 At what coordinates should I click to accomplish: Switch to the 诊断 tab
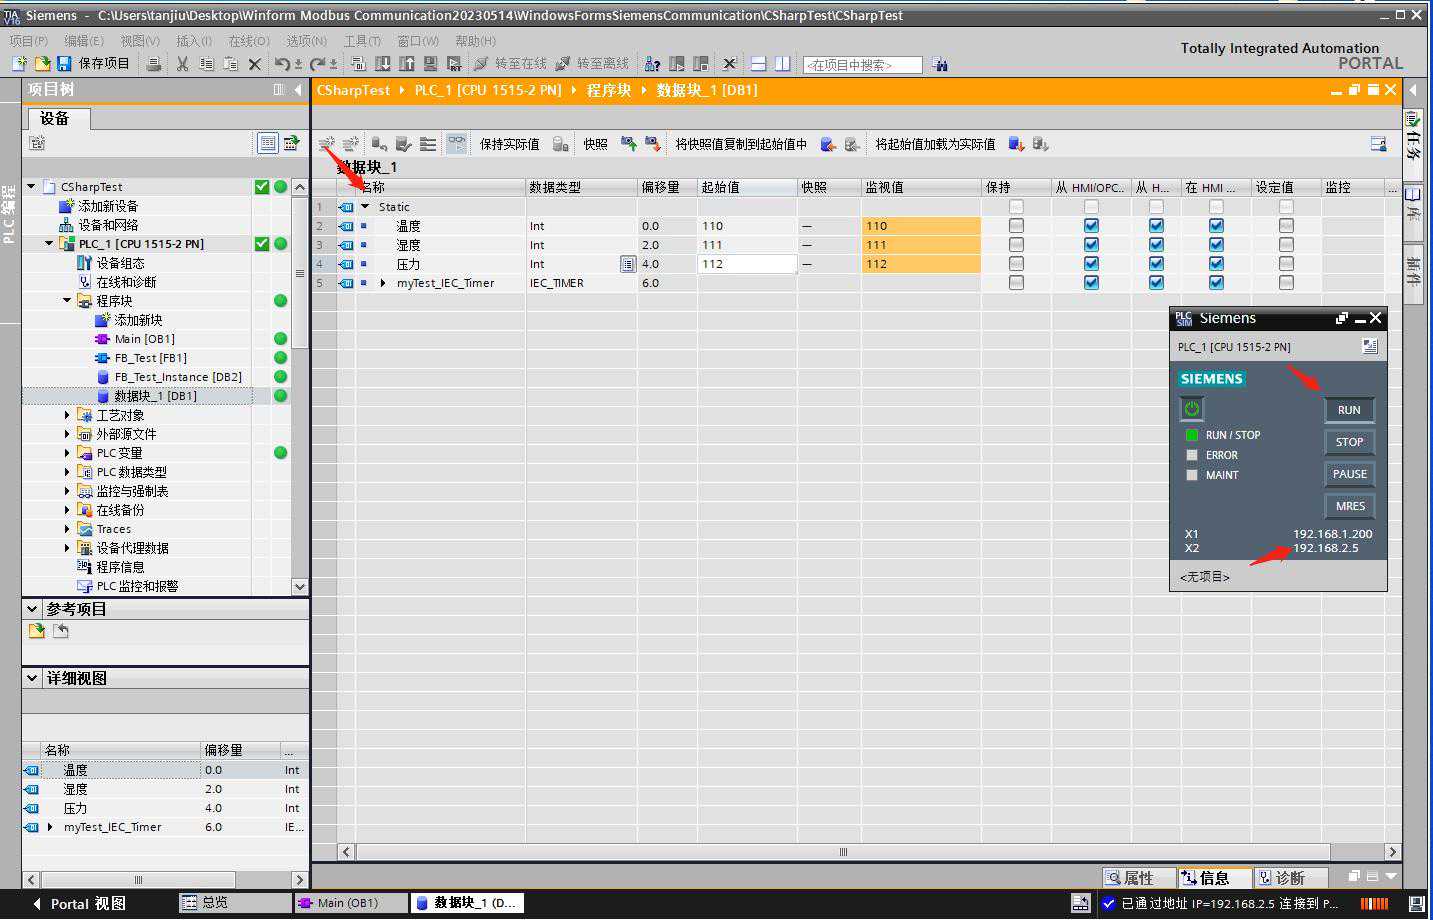point(1282,878)
